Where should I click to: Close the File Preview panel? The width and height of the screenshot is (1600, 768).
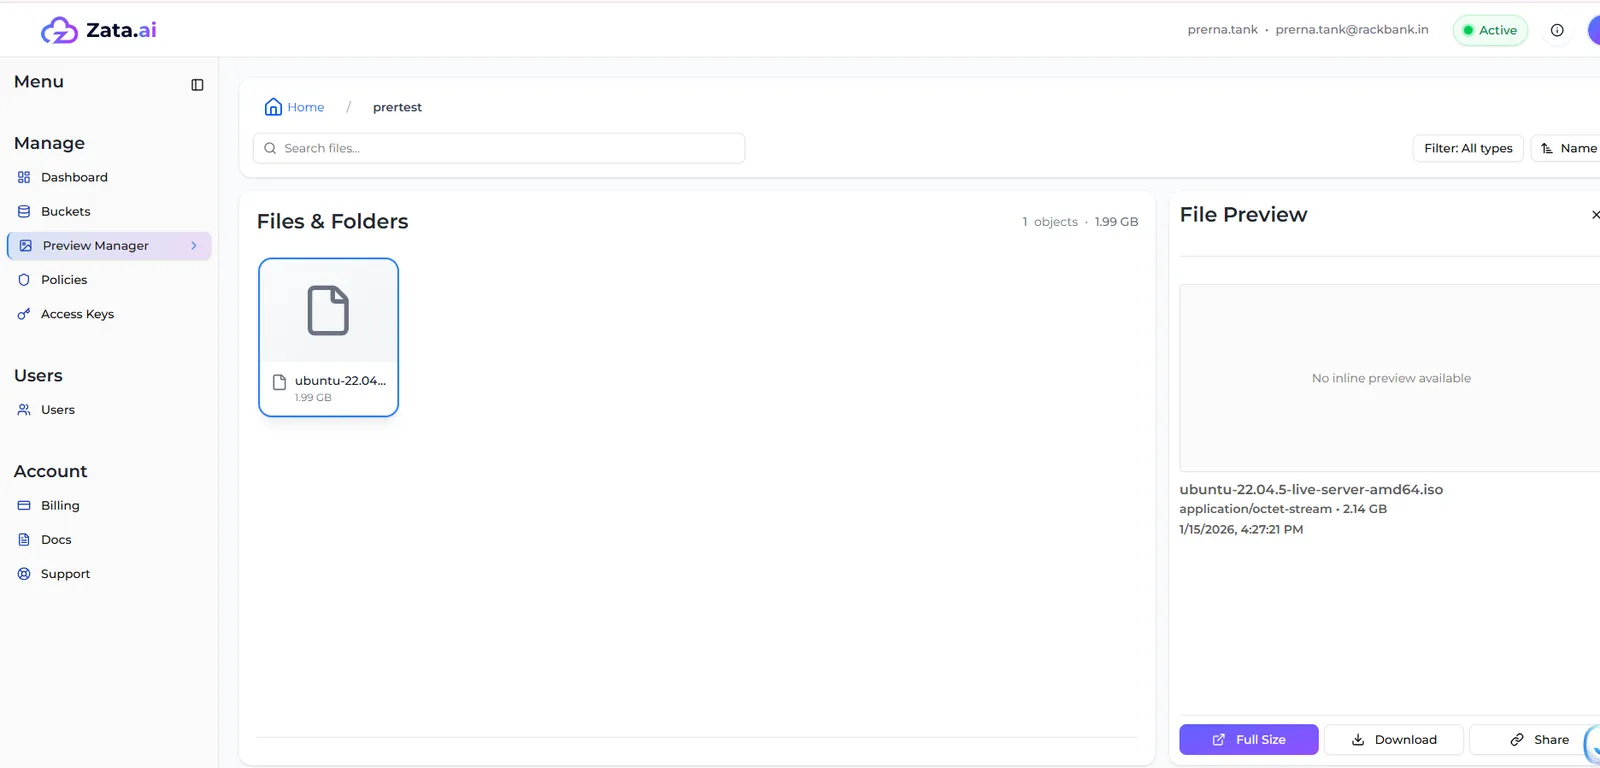(1595, 215)
